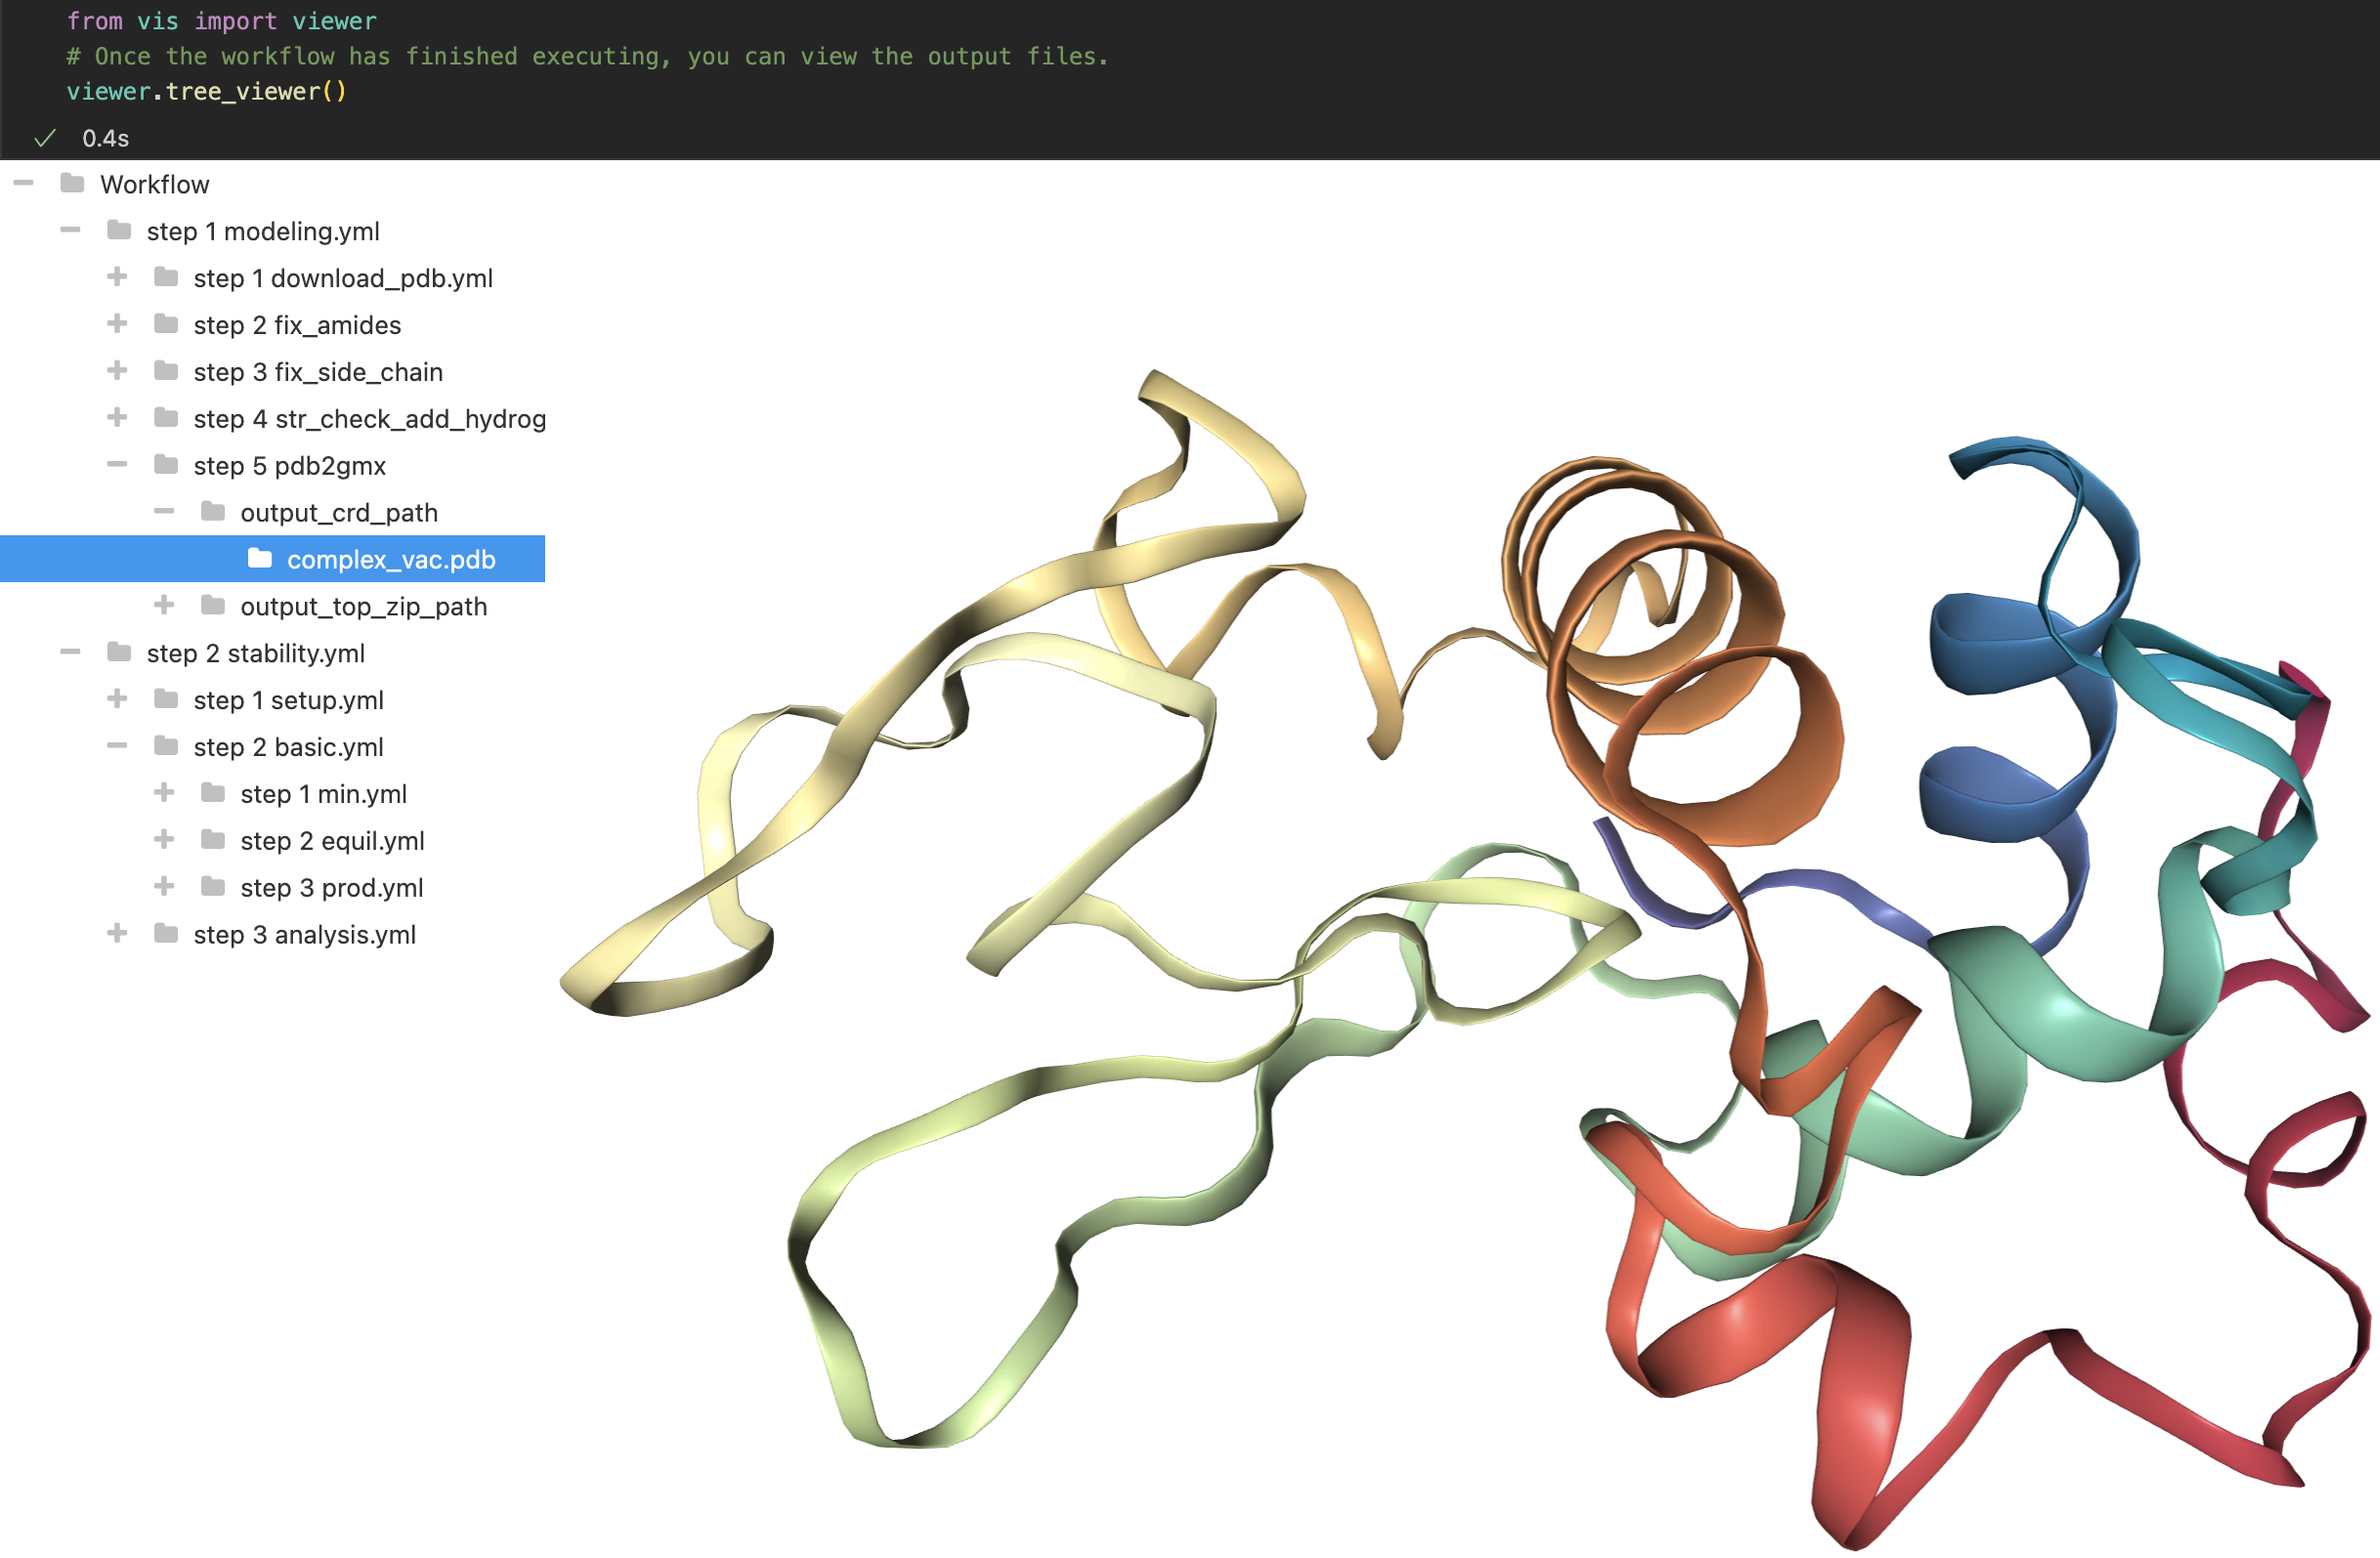The height and width of the screenshot is (1558, 2380).
Task: Click folder icon beside step 1 min.yml
Action: (x=213, y=793)
